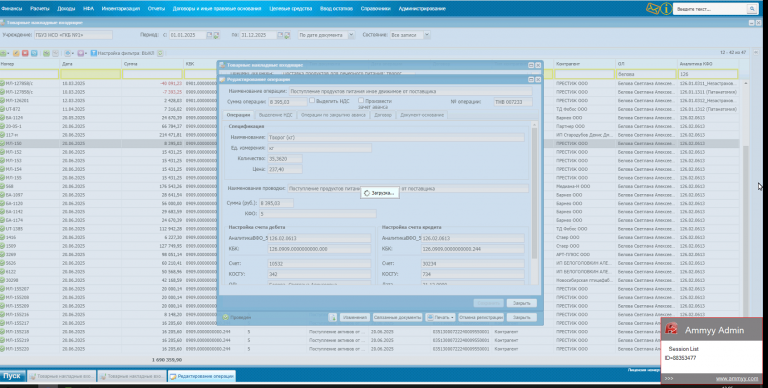This screenshot has width=768, height=388.
Task: Click the Отмена регистрации button
Action: [481, 317]
